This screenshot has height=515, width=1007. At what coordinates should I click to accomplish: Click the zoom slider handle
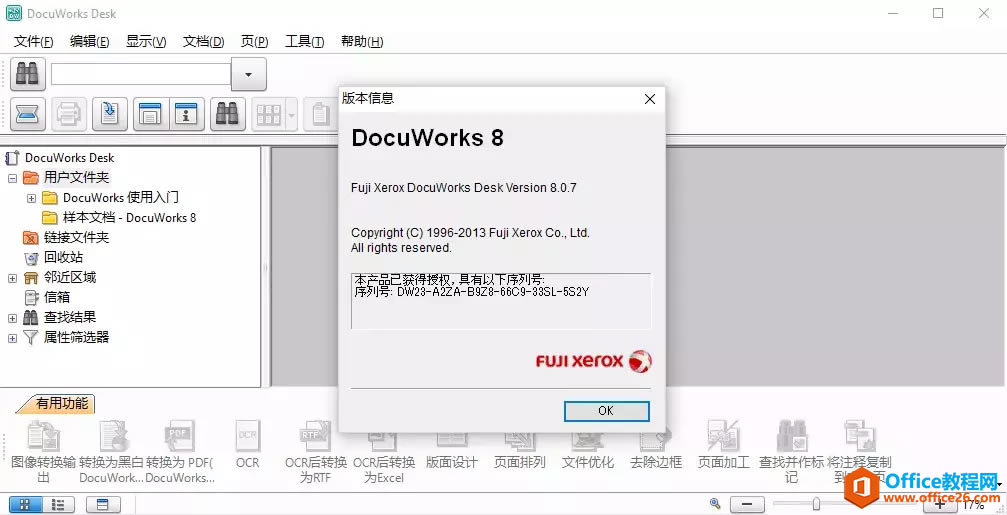point(816,504)
